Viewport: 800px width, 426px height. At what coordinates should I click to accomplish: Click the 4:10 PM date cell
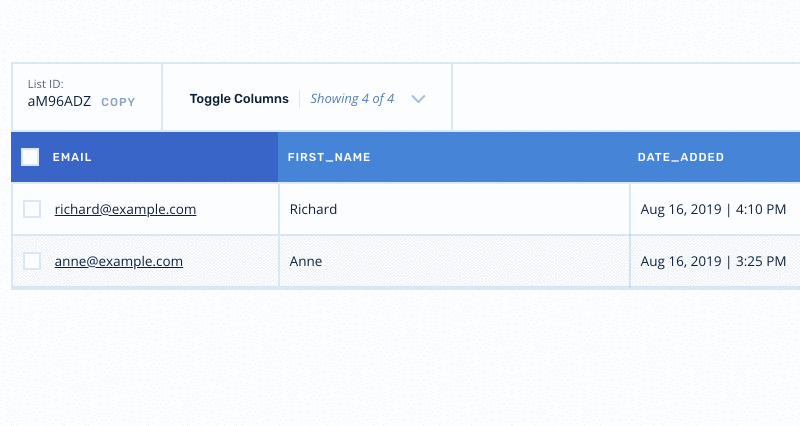click(x=713, y=209)
